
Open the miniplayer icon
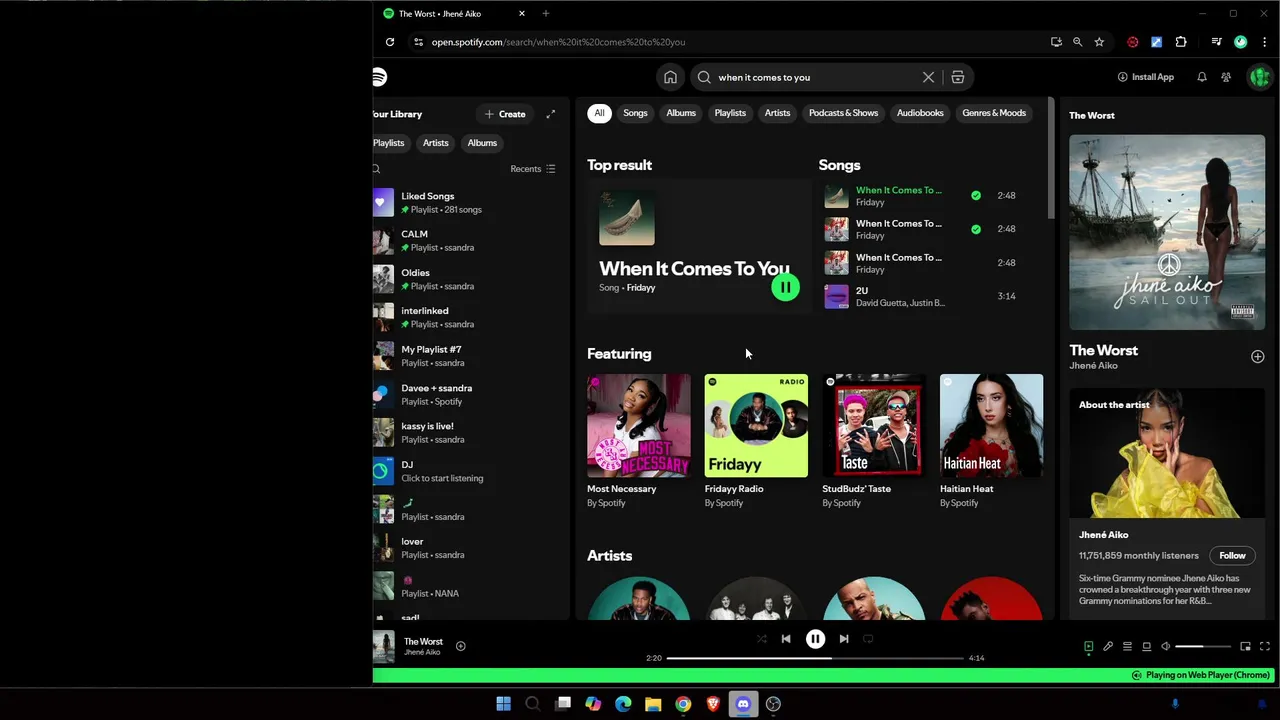coord(1245,646)
